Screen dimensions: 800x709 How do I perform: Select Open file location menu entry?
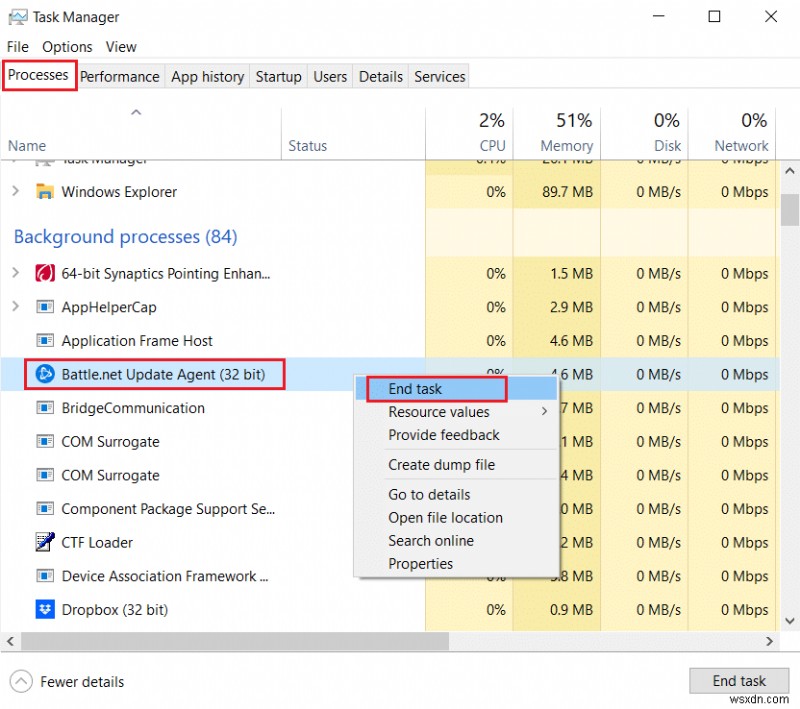(445, 518)
